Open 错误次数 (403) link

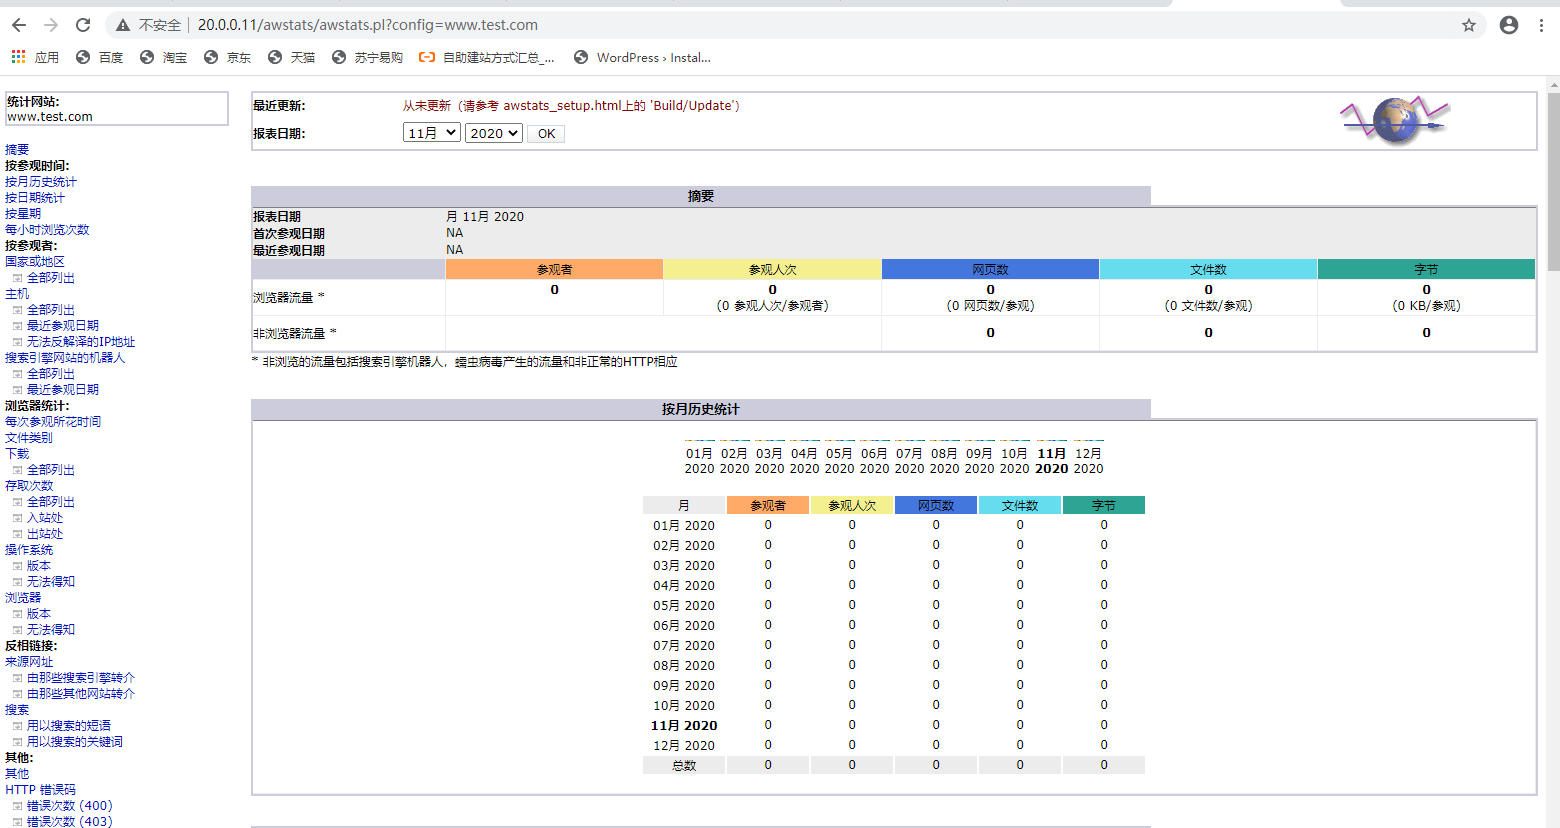coord(70,822)
